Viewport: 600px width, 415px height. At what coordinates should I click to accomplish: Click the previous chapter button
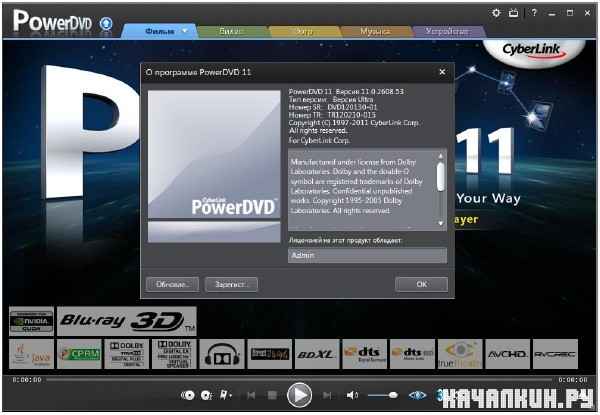click(x=251, y=395)
